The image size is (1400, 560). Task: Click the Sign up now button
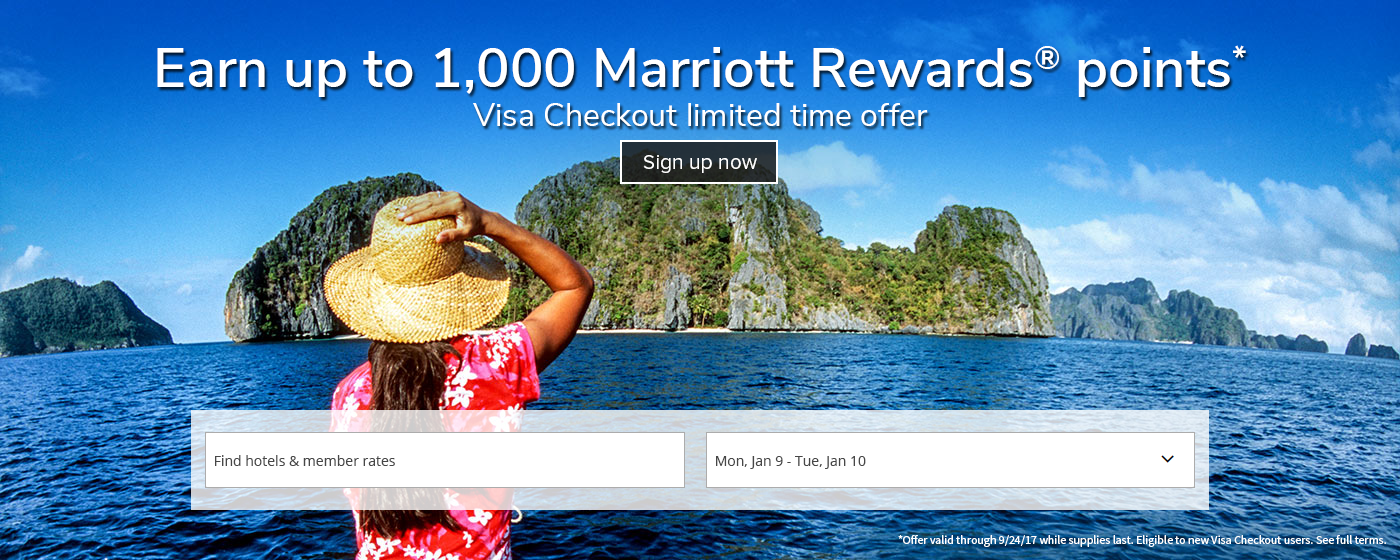point(699,162)
